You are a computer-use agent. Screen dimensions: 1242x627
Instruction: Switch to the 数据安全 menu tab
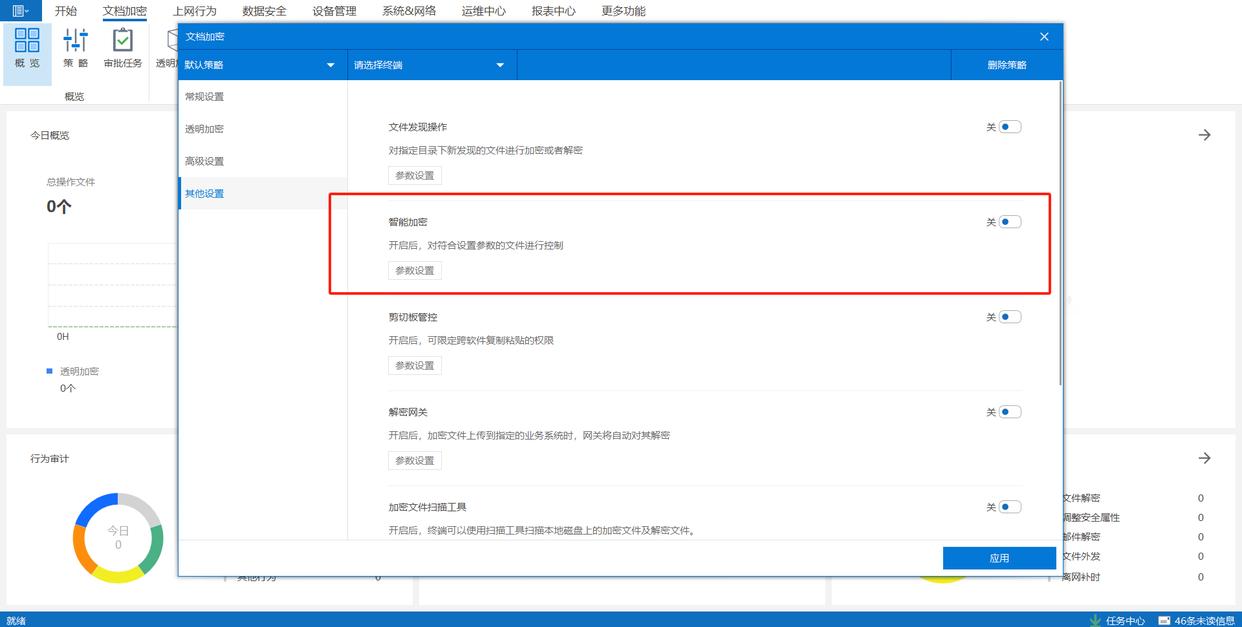coord(264,11)
